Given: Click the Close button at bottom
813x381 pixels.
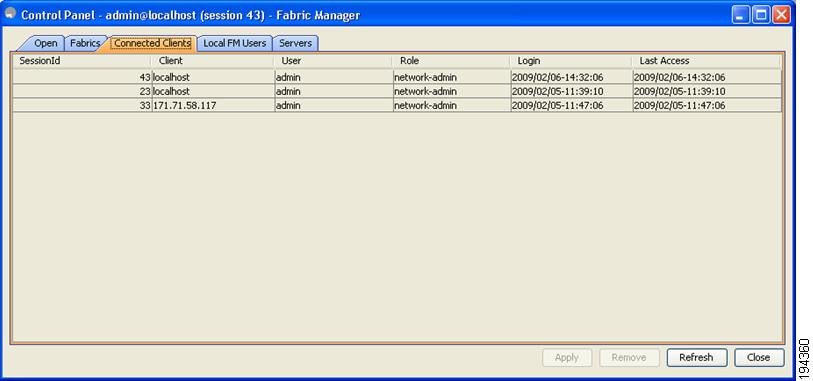Looking at the screenshot, I should 759,358.
